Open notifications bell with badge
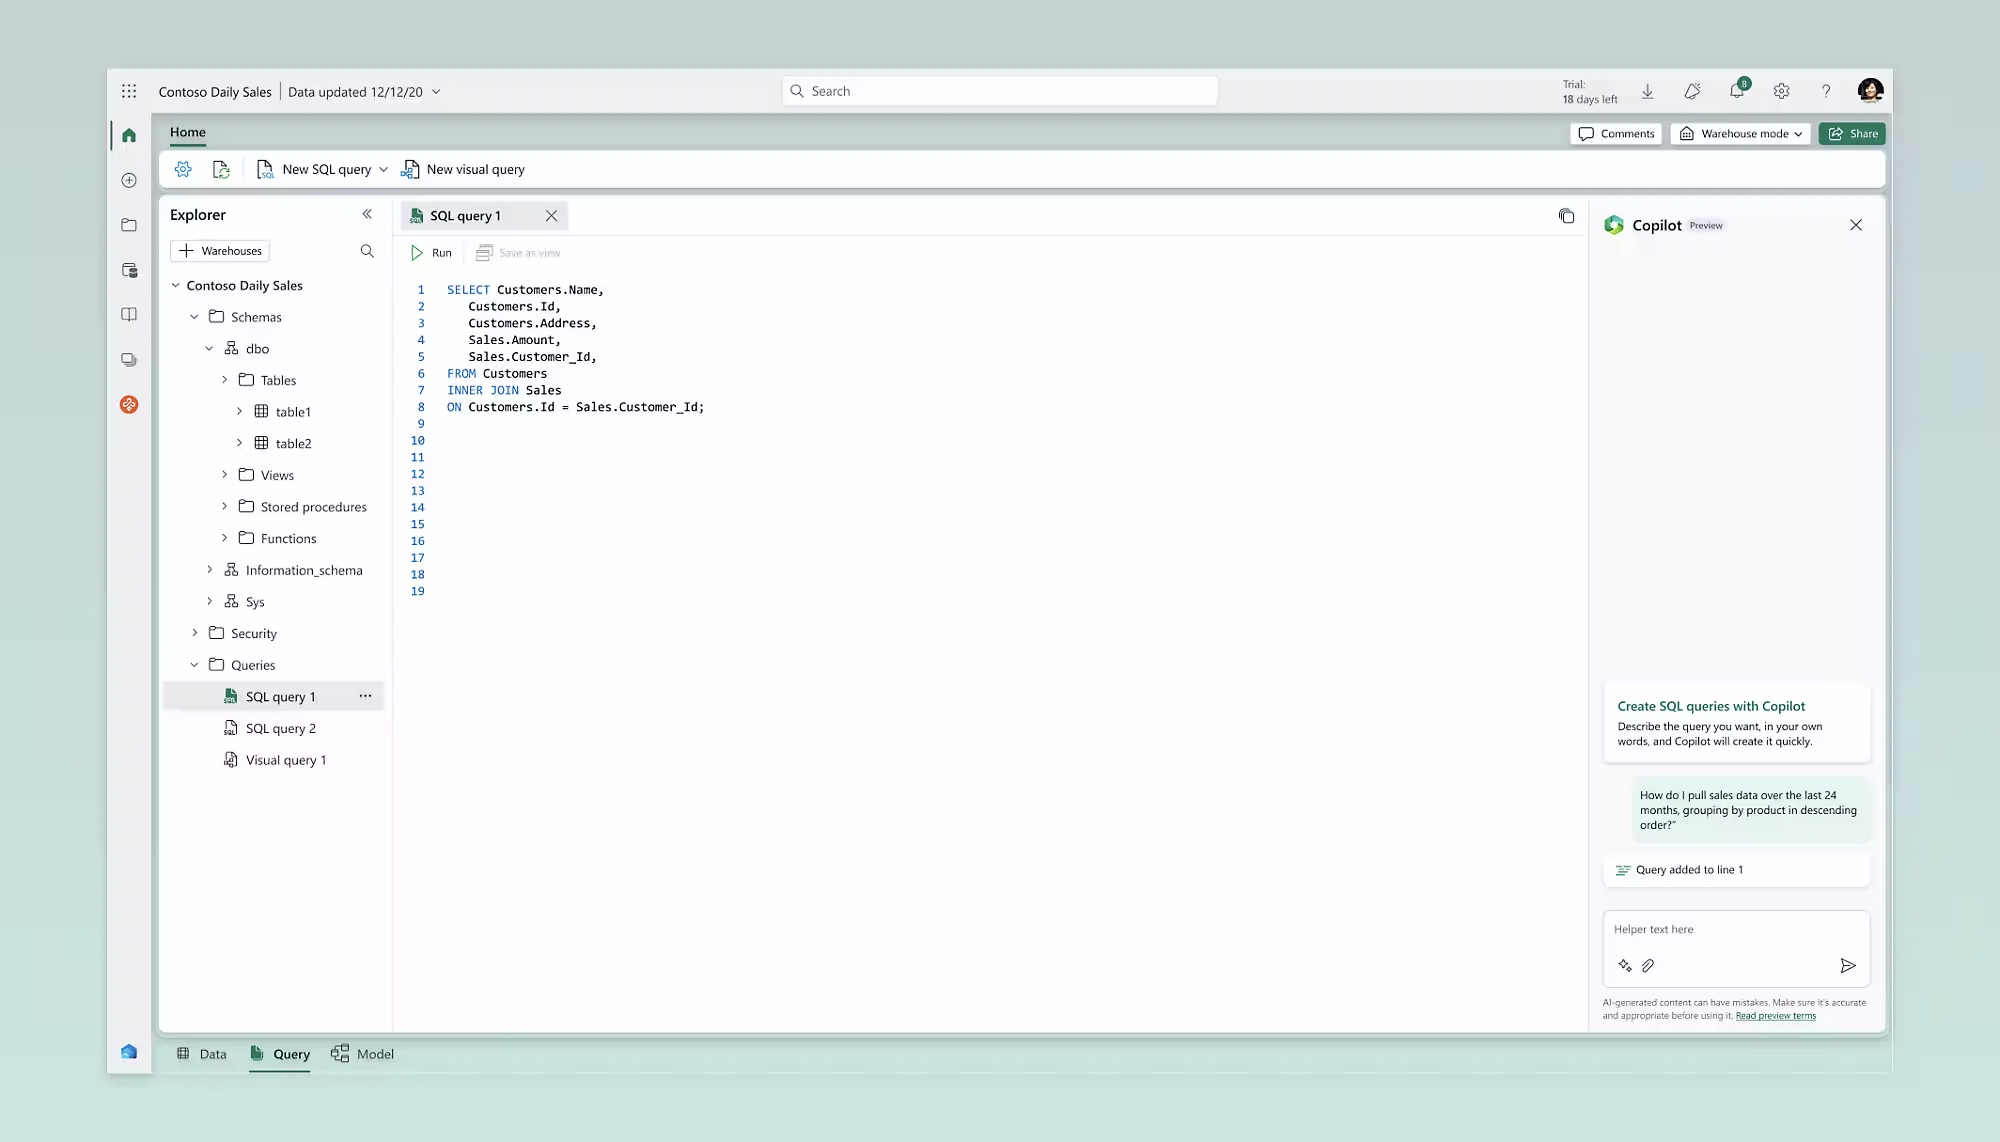Viewport: 2000px width, 1142px height. 1737,90
